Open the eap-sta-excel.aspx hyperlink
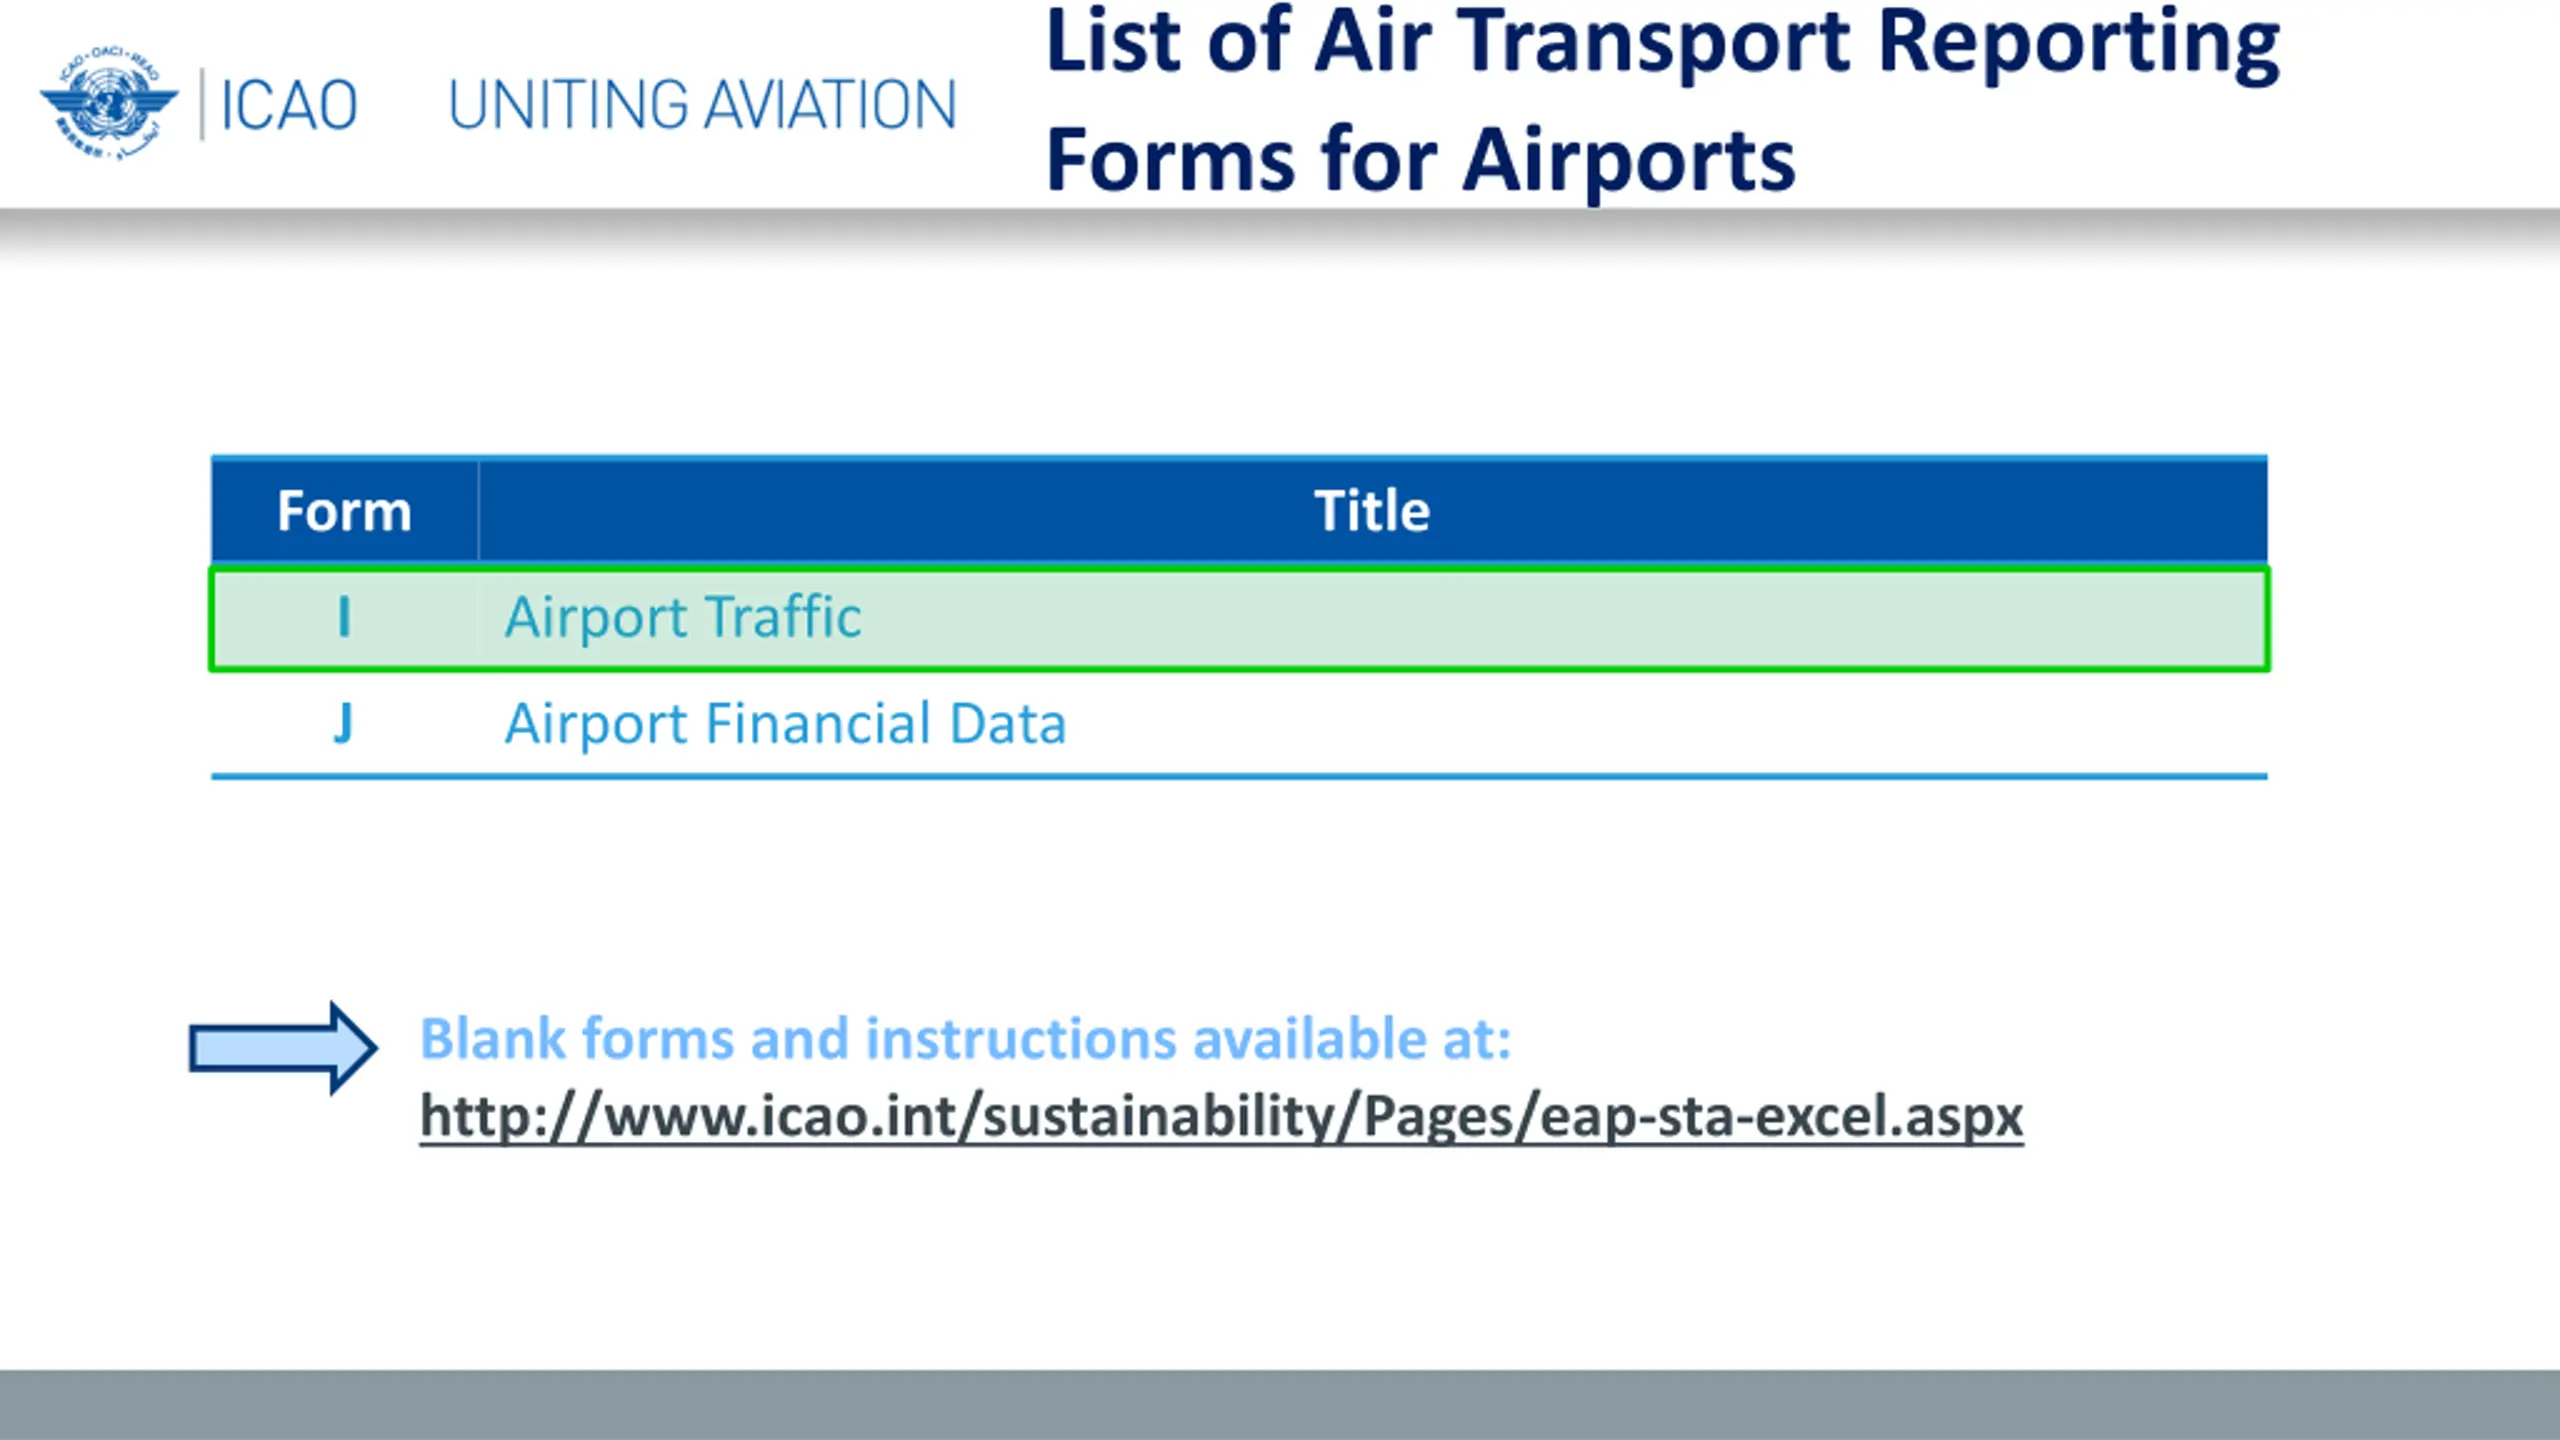The image size is (2560, 1440). (1221, 1117)
